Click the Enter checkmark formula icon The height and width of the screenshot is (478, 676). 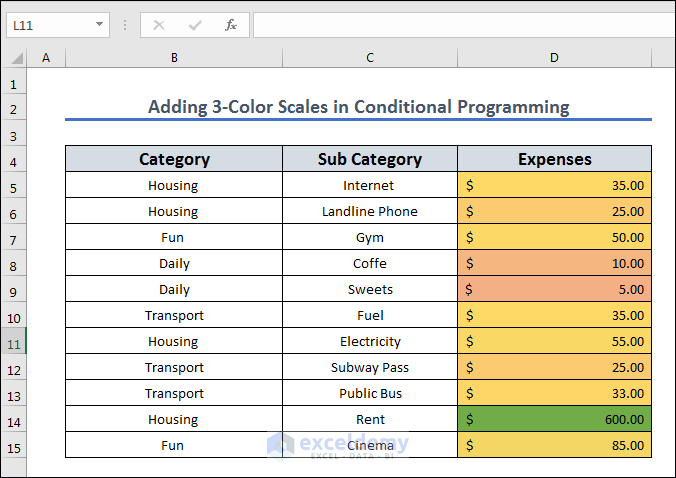[x=195, y=25]
